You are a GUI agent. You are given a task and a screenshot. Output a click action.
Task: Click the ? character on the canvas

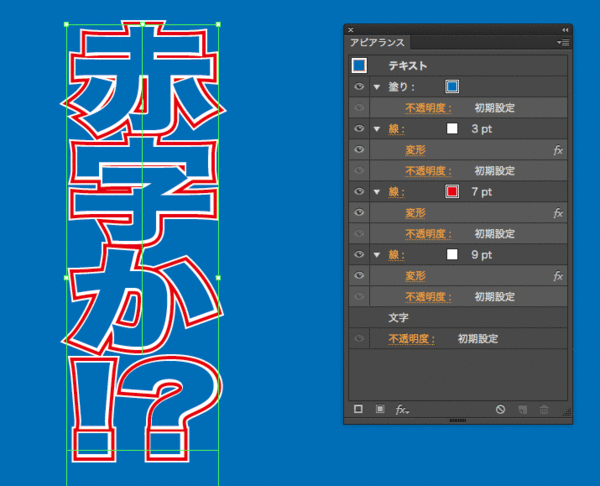168,409
